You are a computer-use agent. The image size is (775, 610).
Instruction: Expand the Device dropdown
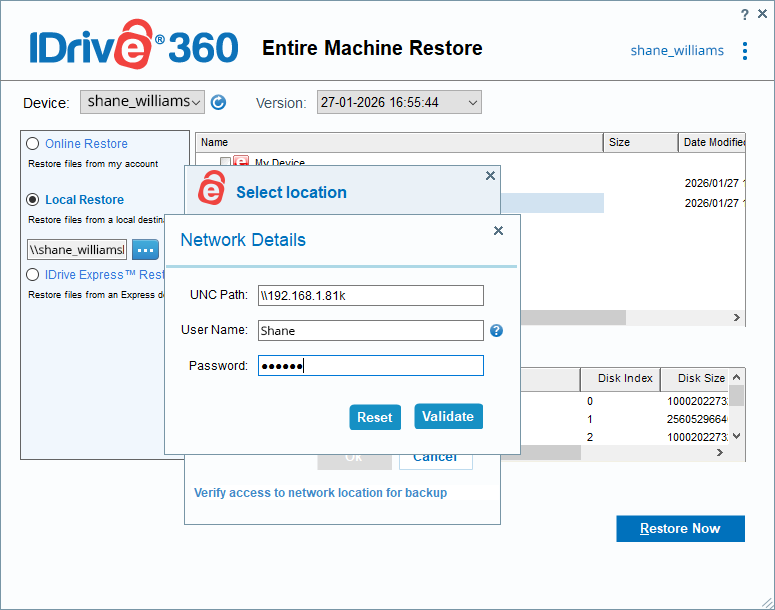point(142,102)
